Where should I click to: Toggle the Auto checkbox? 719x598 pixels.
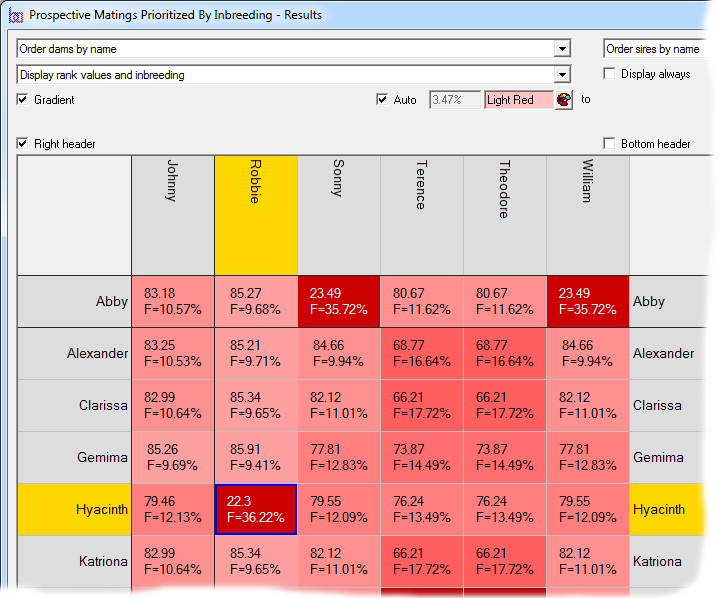(x=382, y=100)
